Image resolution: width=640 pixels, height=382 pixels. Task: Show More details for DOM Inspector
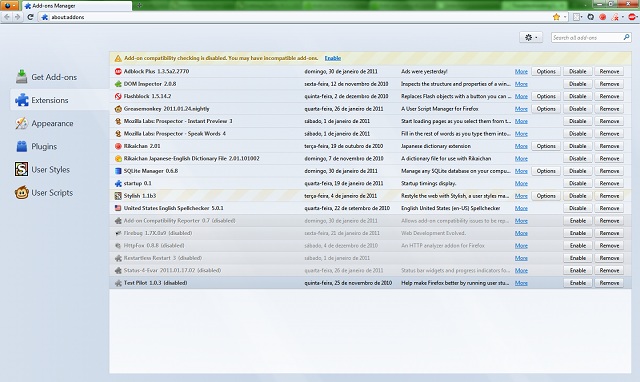521,84
